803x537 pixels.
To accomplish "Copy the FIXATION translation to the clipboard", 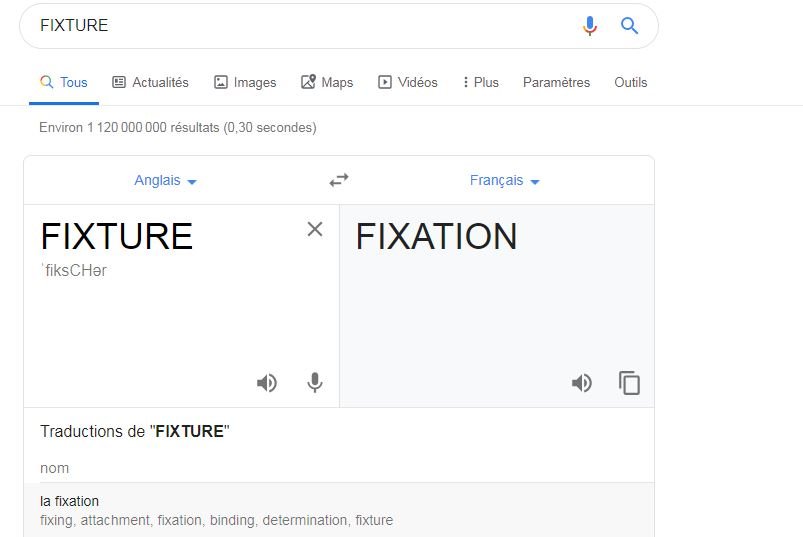I will point(629,383).
